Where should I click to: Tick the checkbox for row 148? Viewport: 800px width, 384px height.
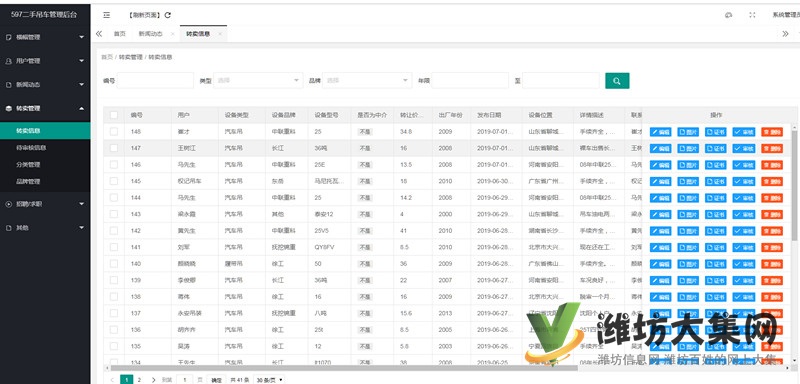[114, 132]
